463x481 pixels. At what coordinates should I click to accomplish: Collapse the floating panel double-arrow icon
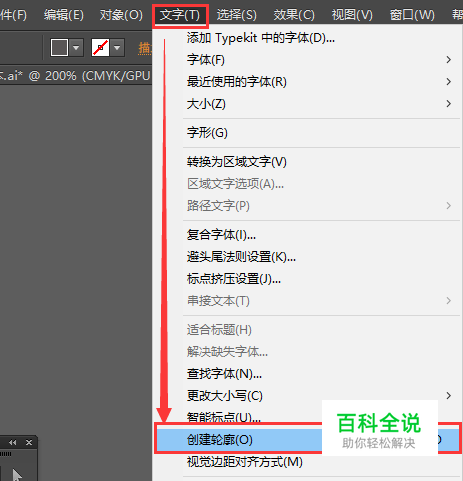tap(13, 443)
